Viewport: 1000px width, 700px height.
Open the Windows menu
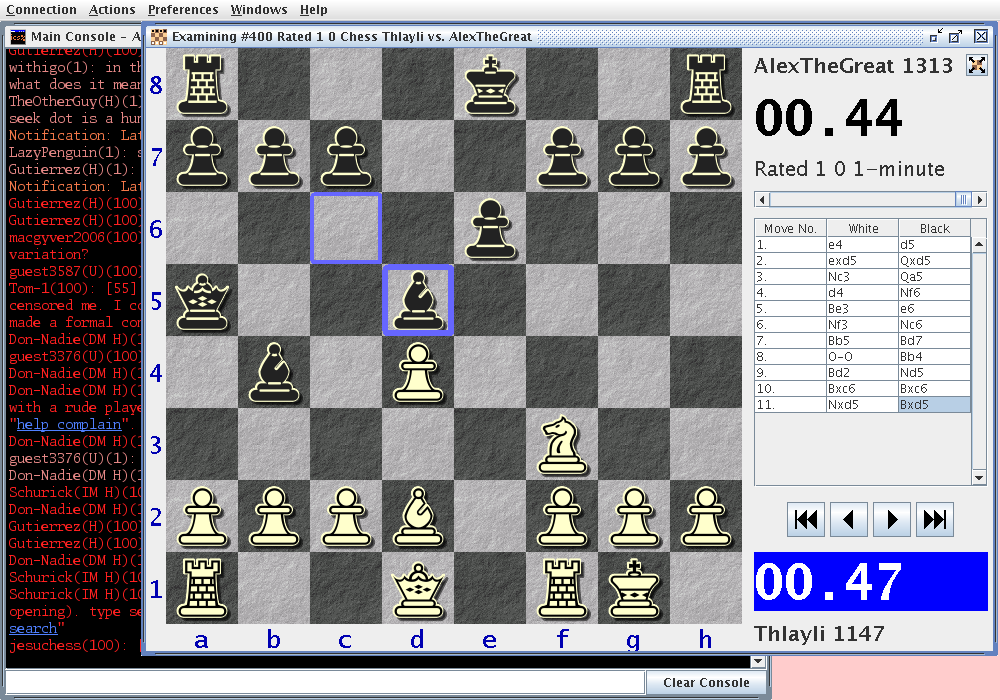(x=258, y=10)
